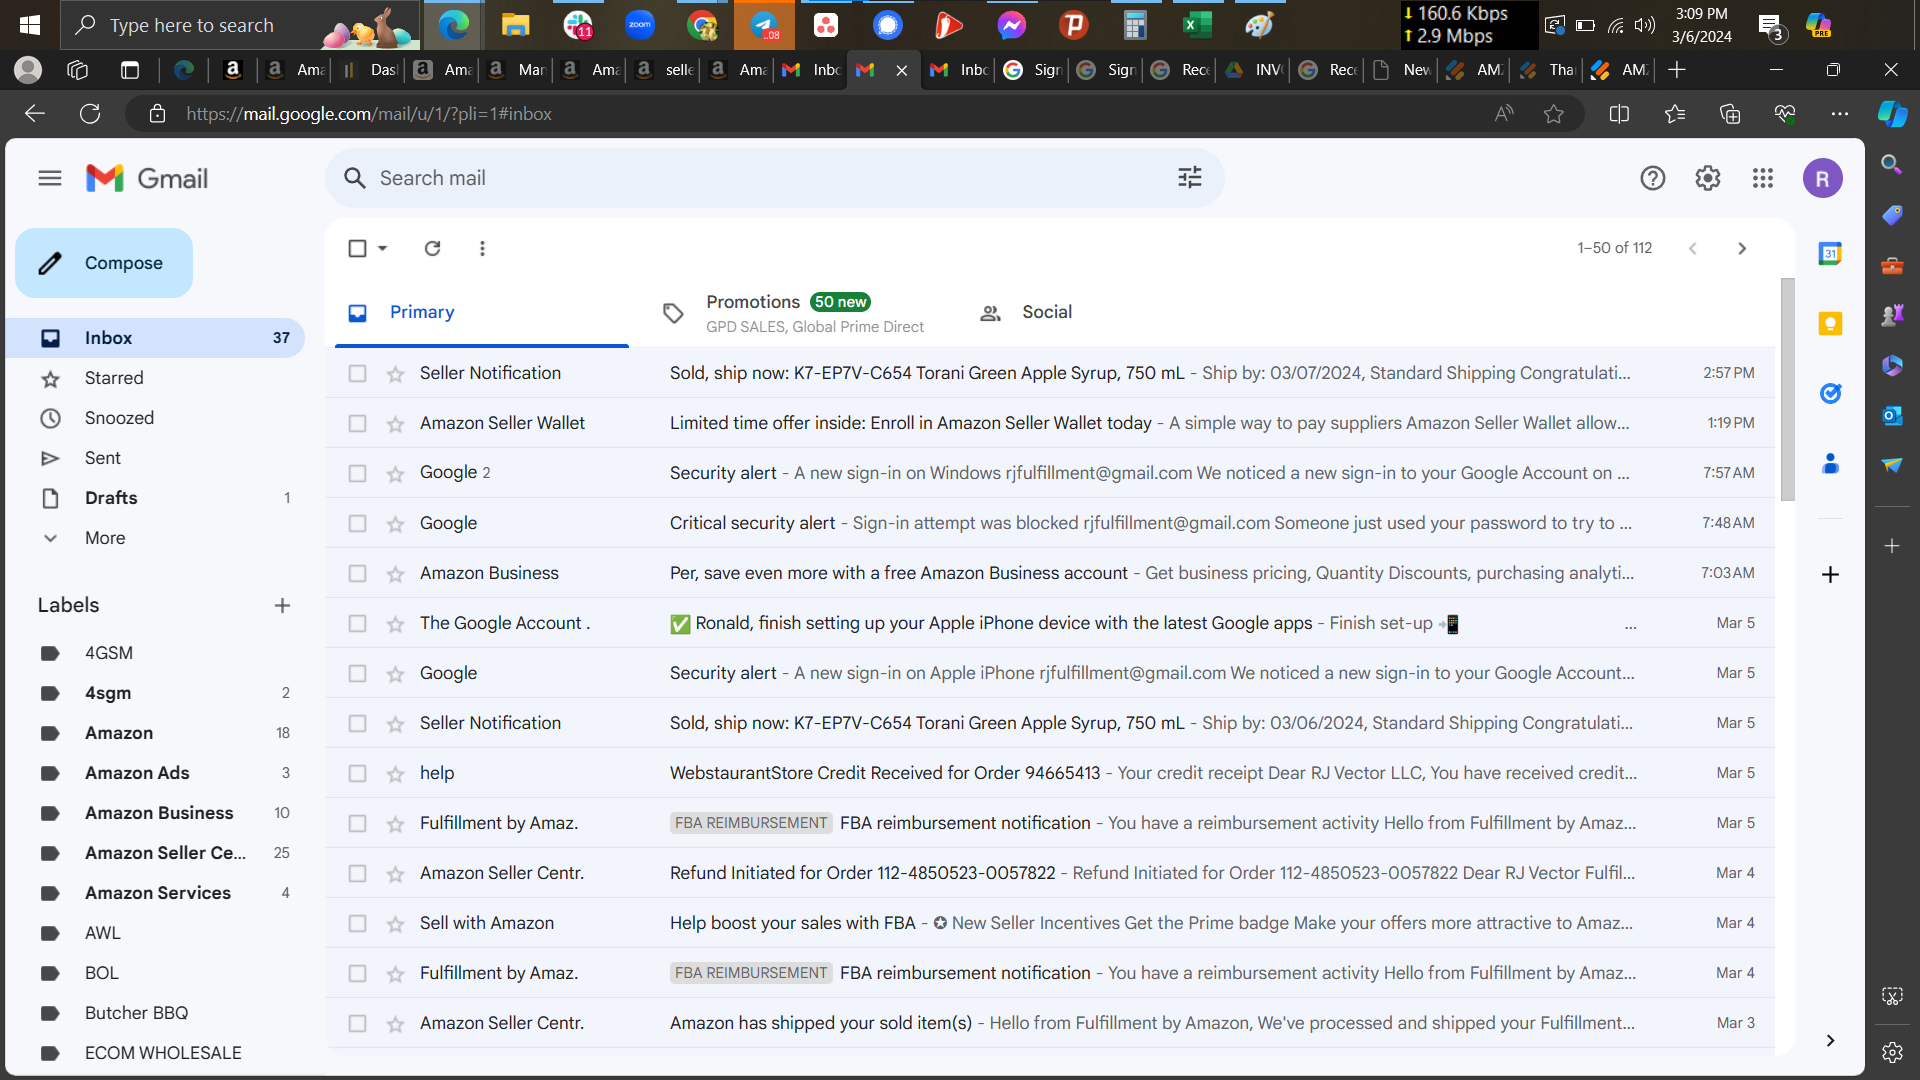Click the browser refresh button

tap(90, 114)
